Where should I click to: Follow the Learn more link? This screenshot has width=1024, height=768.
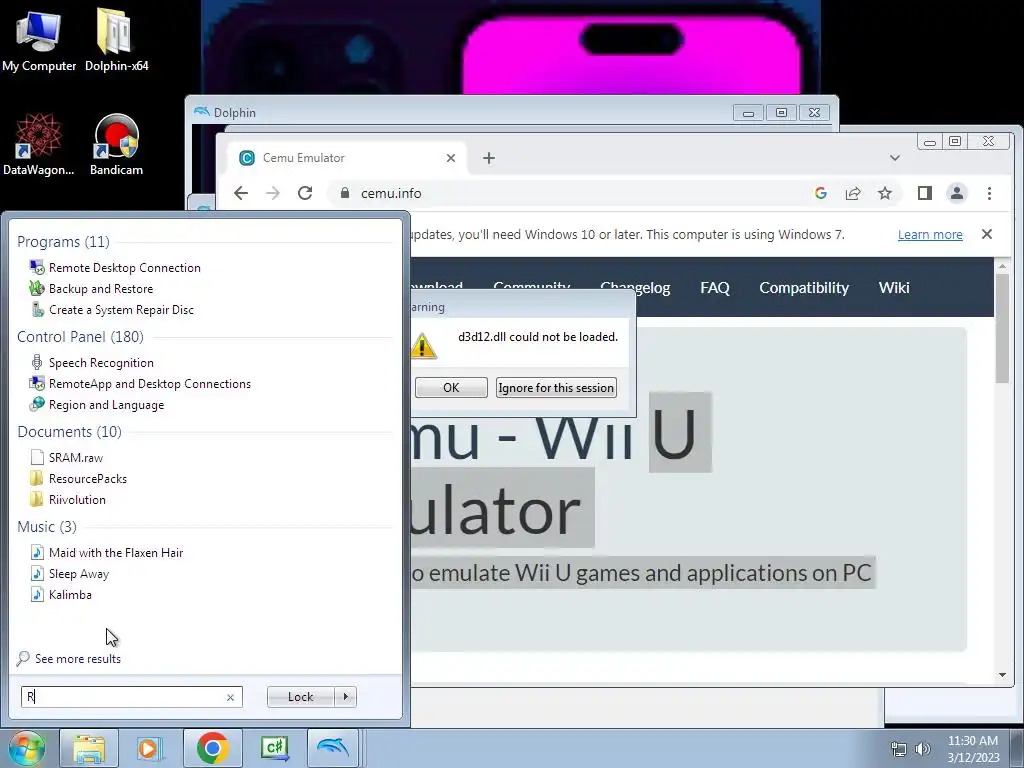(x=930, y=234)
